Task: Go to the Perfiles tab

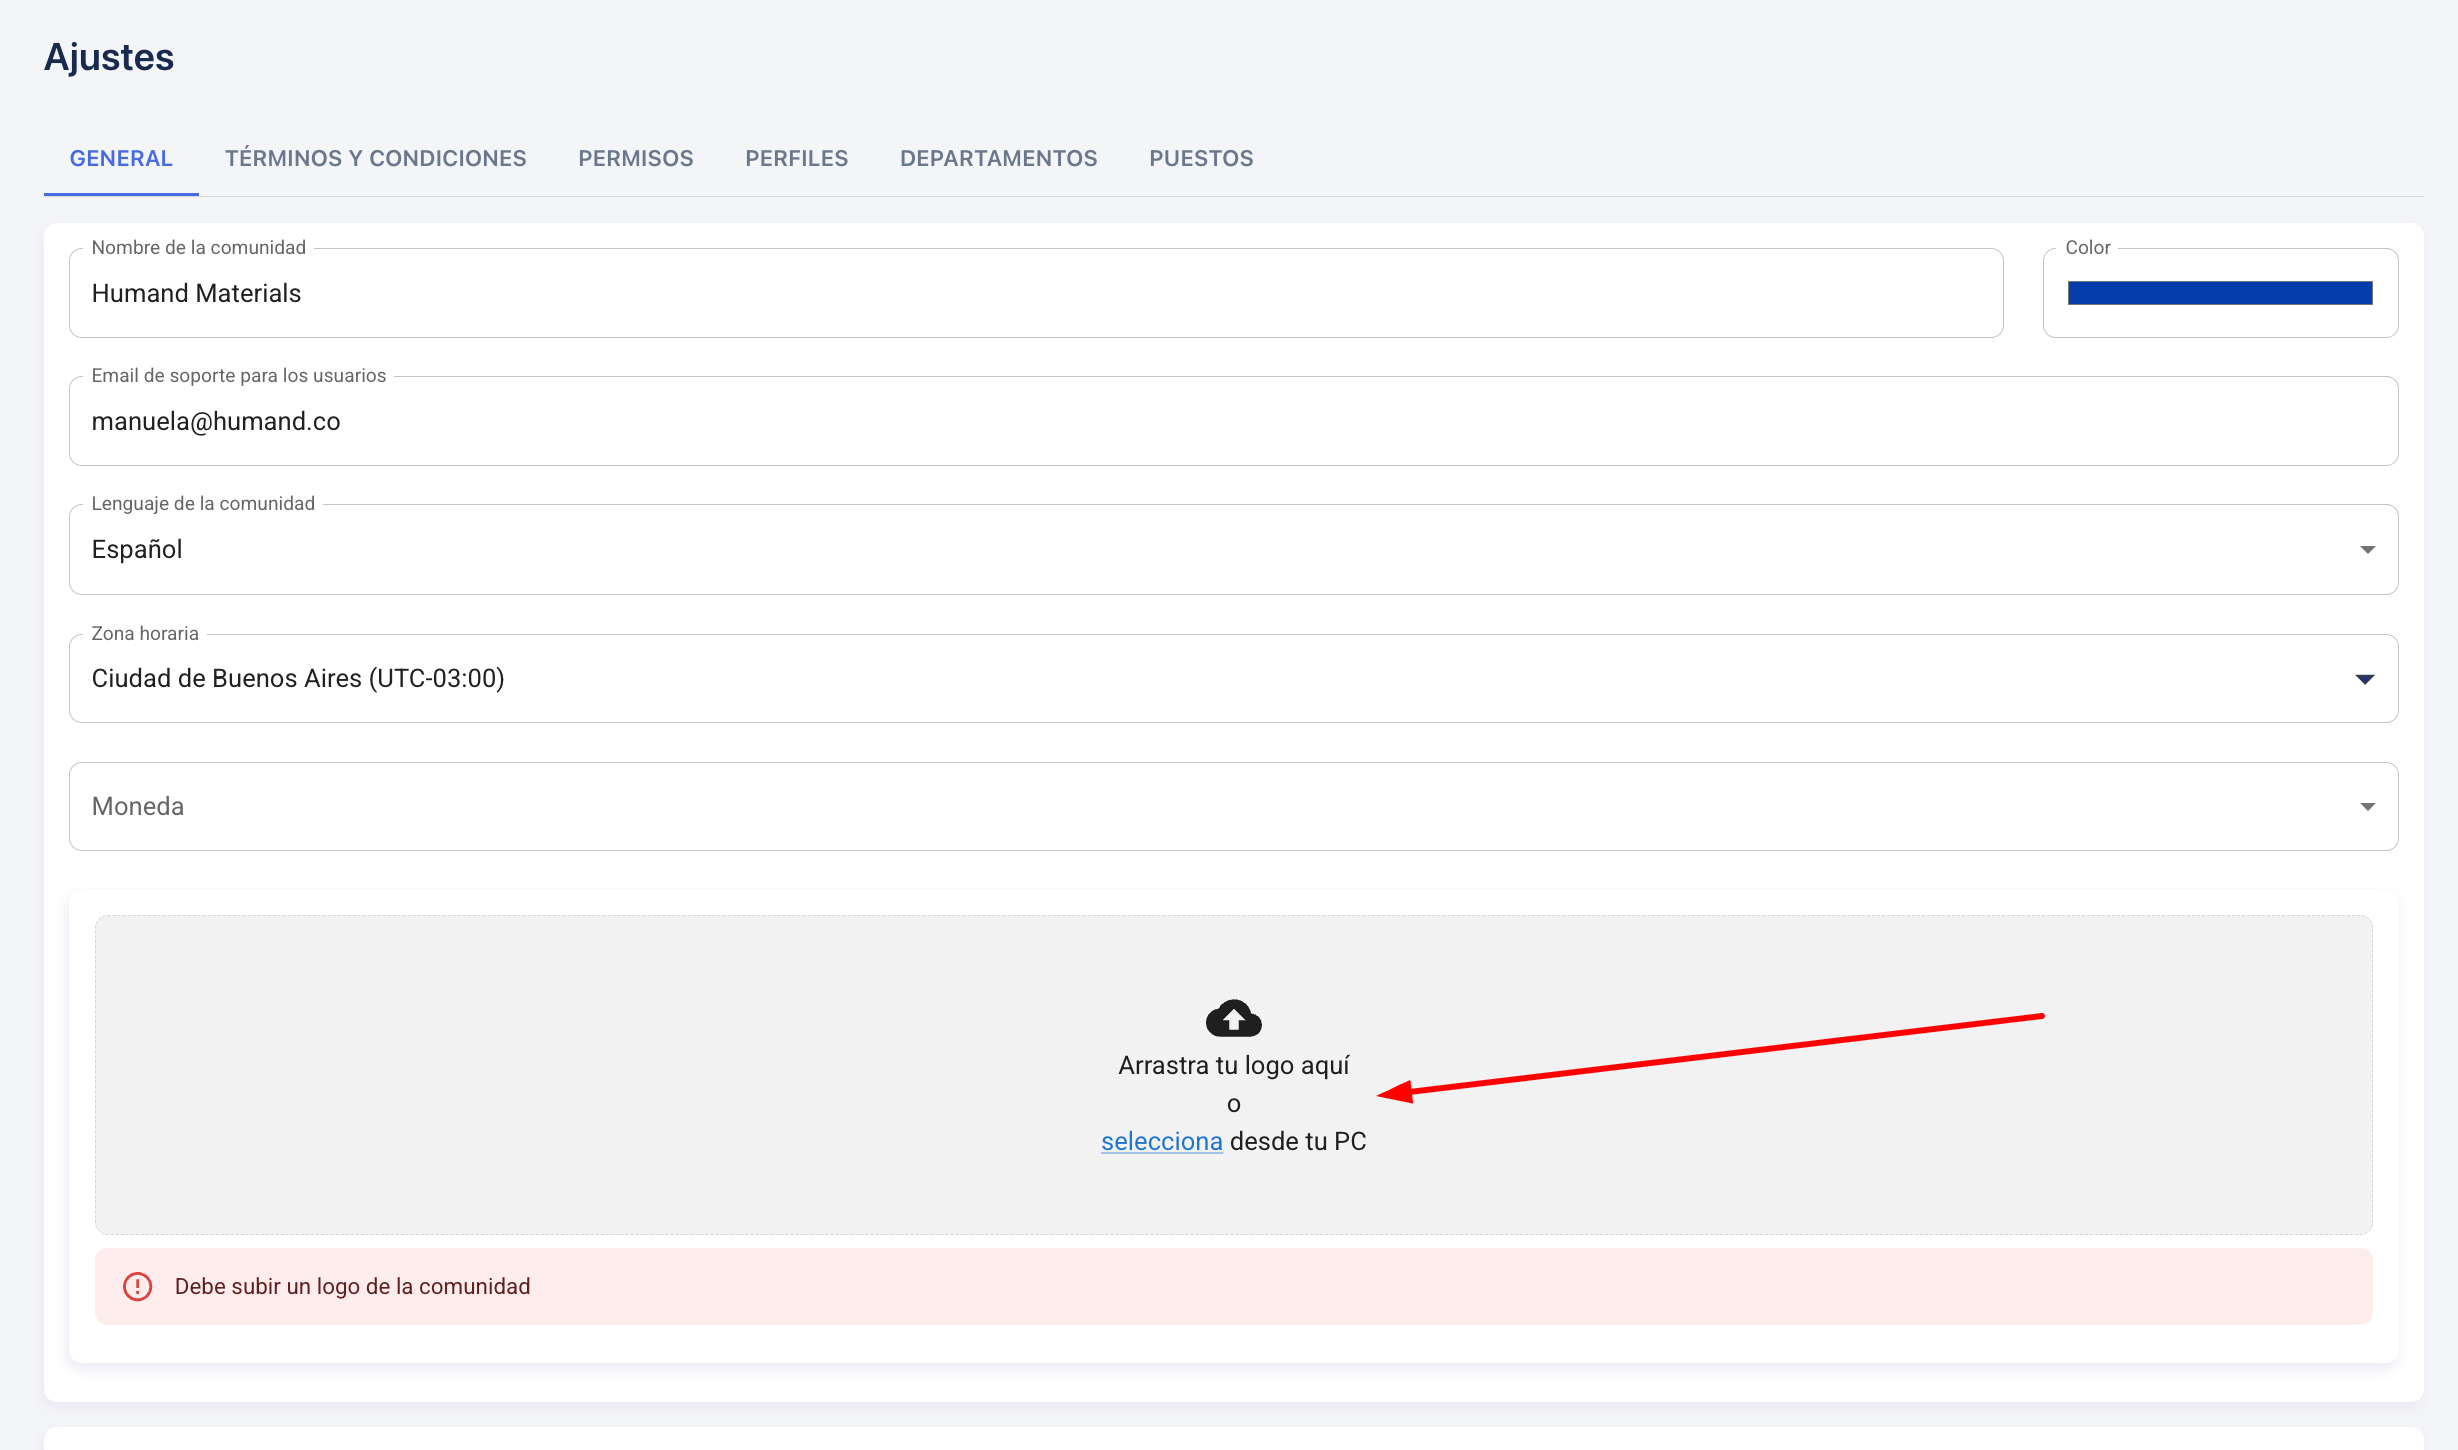Action: click(796, 158)
